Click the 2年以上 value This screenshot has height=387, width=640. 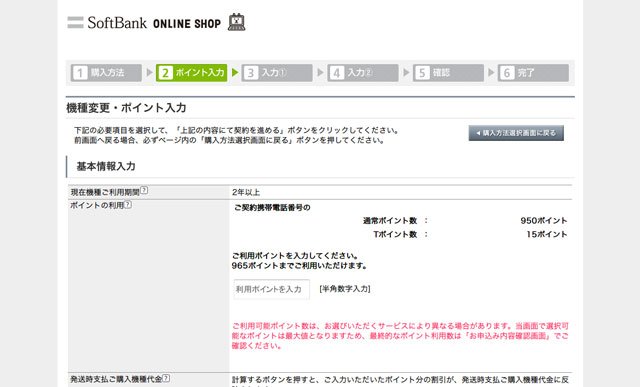tap(246, 192)
